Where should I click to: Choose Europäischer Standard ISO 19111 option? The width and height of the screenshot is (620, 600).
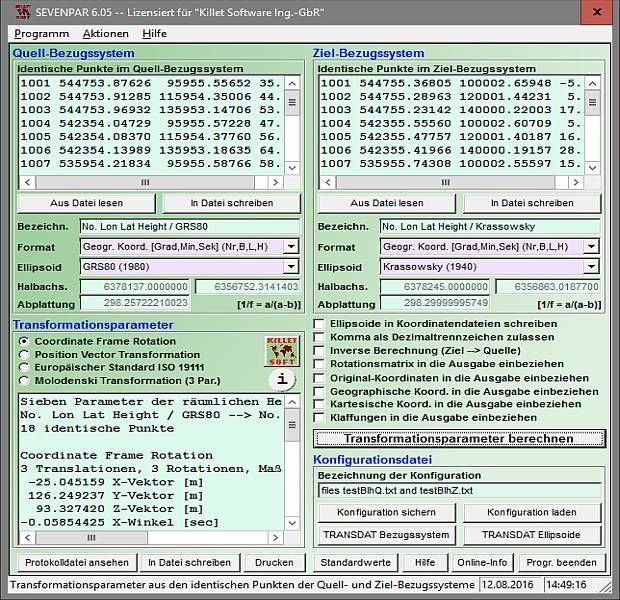pyautogui.click(x=24, y=367)
